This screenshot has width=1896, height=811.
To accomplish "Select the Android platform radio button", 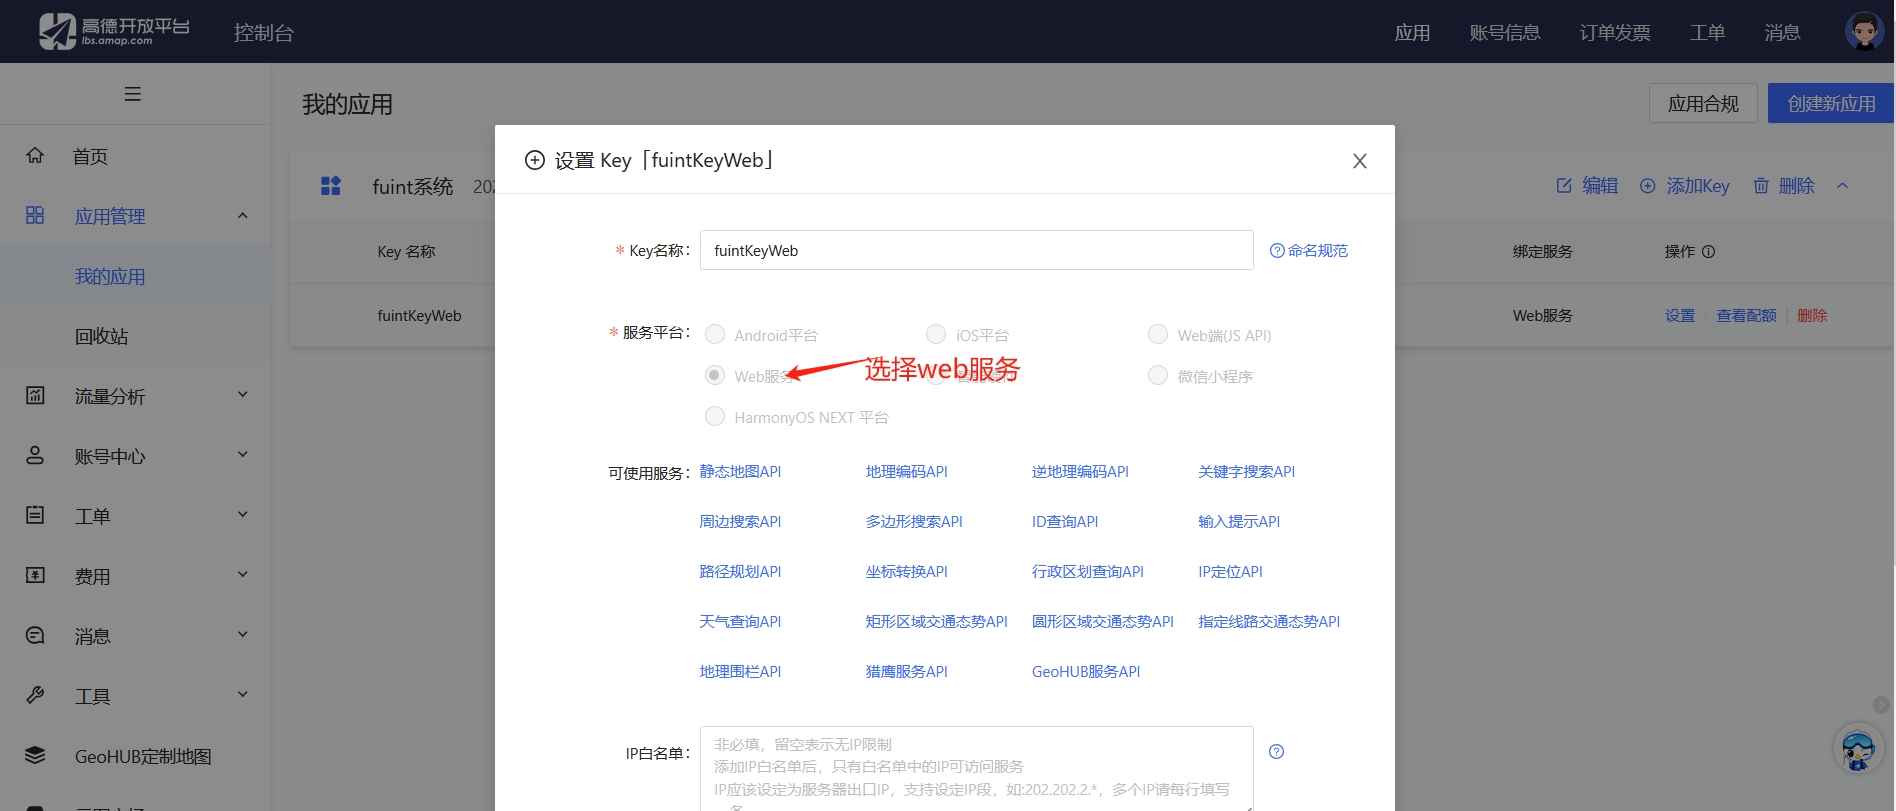I will (x=715, y=334).
